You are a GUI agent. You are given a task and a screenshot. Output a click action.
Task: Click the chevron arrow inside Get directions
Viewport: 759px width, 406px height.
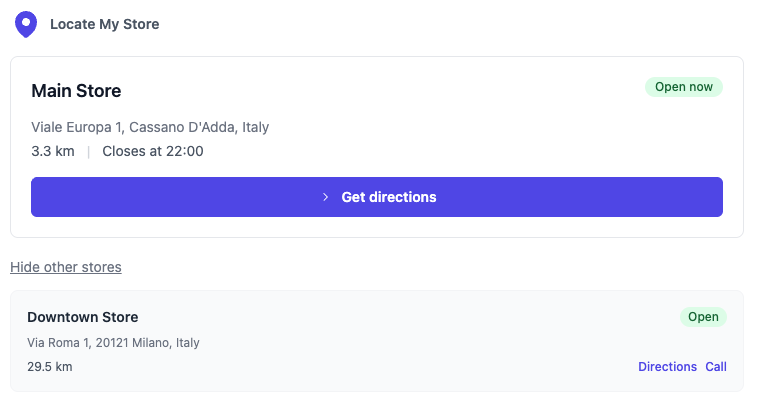325,197
